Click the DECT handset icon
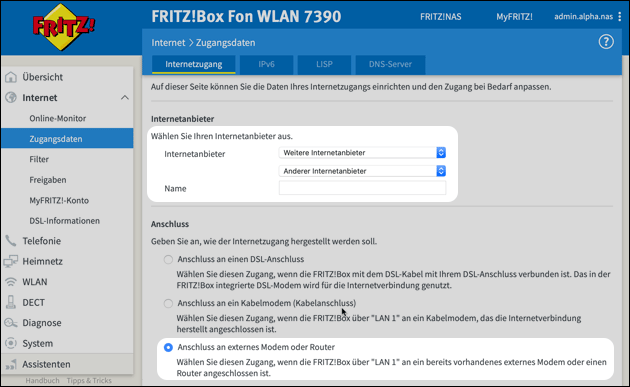Image resolution: width=630 pixels, height=387 pixels. click(11, 302)
